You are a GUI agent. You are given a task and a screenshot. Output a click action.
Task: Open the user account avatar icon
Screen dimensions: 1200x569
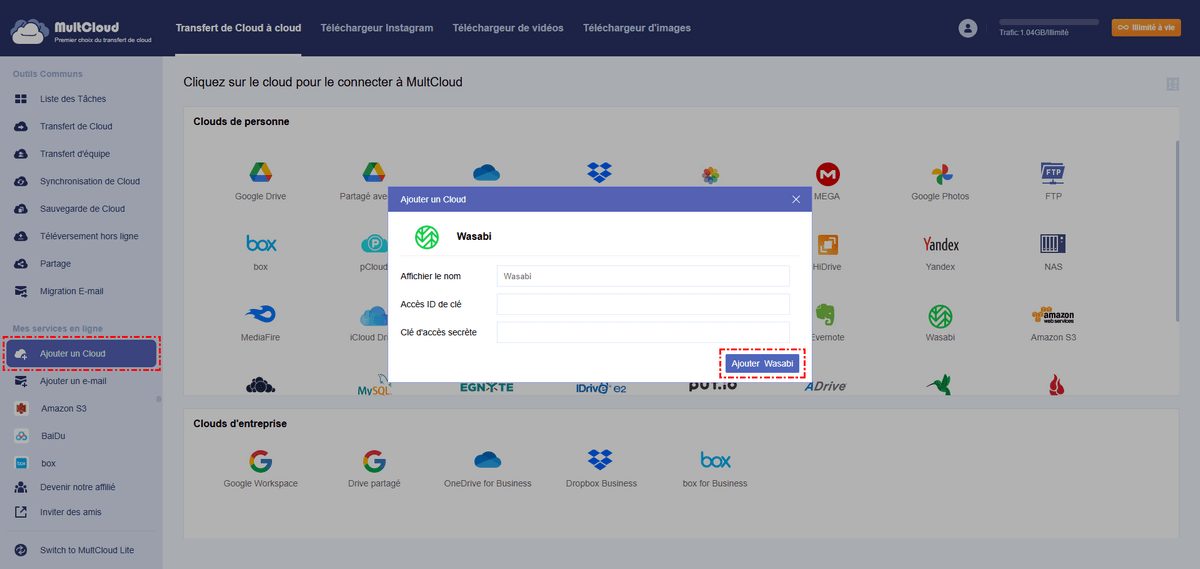967,28
